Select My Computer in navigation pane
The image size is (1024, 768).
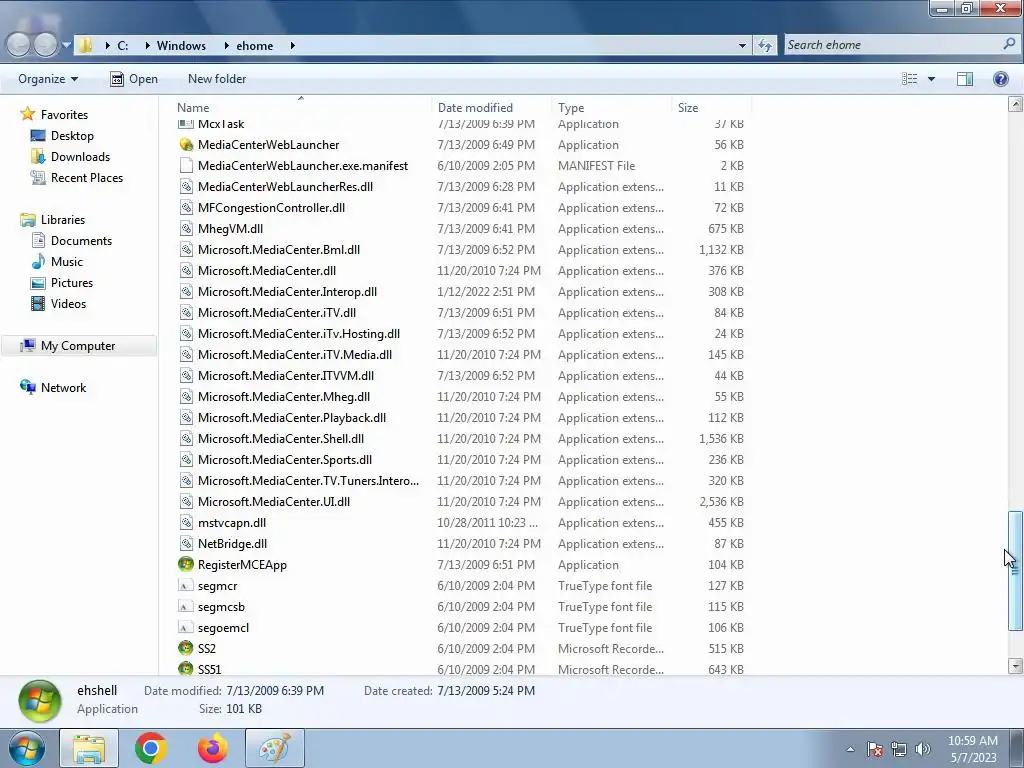click(78, 346)
